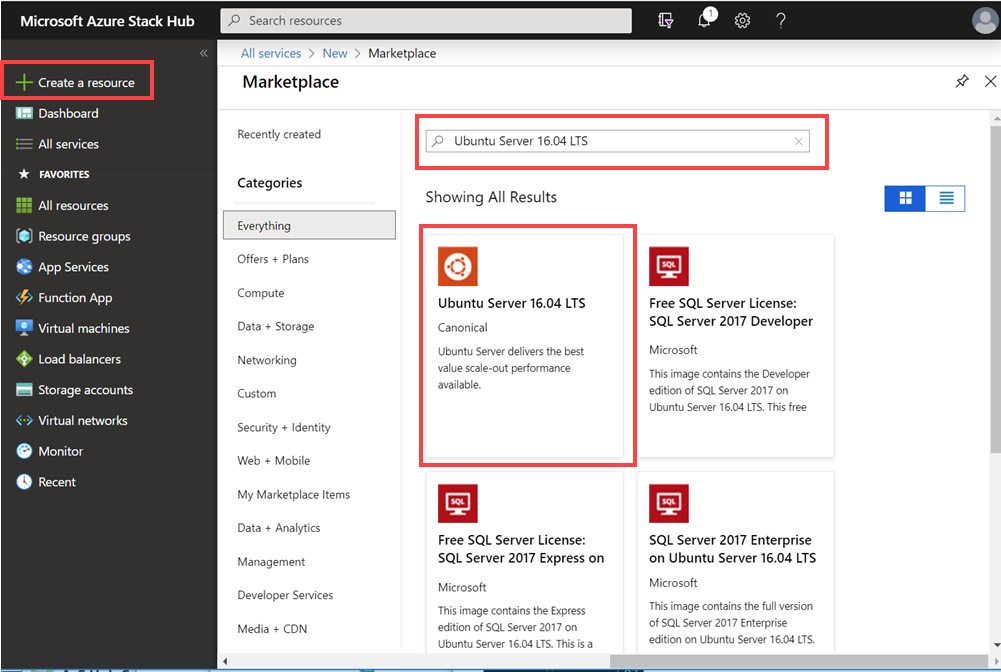Click the SQL Server 2017 Developer tile icon
Image resolution: width=1001 pixels, height=672 pixels.
click(669, 266)
